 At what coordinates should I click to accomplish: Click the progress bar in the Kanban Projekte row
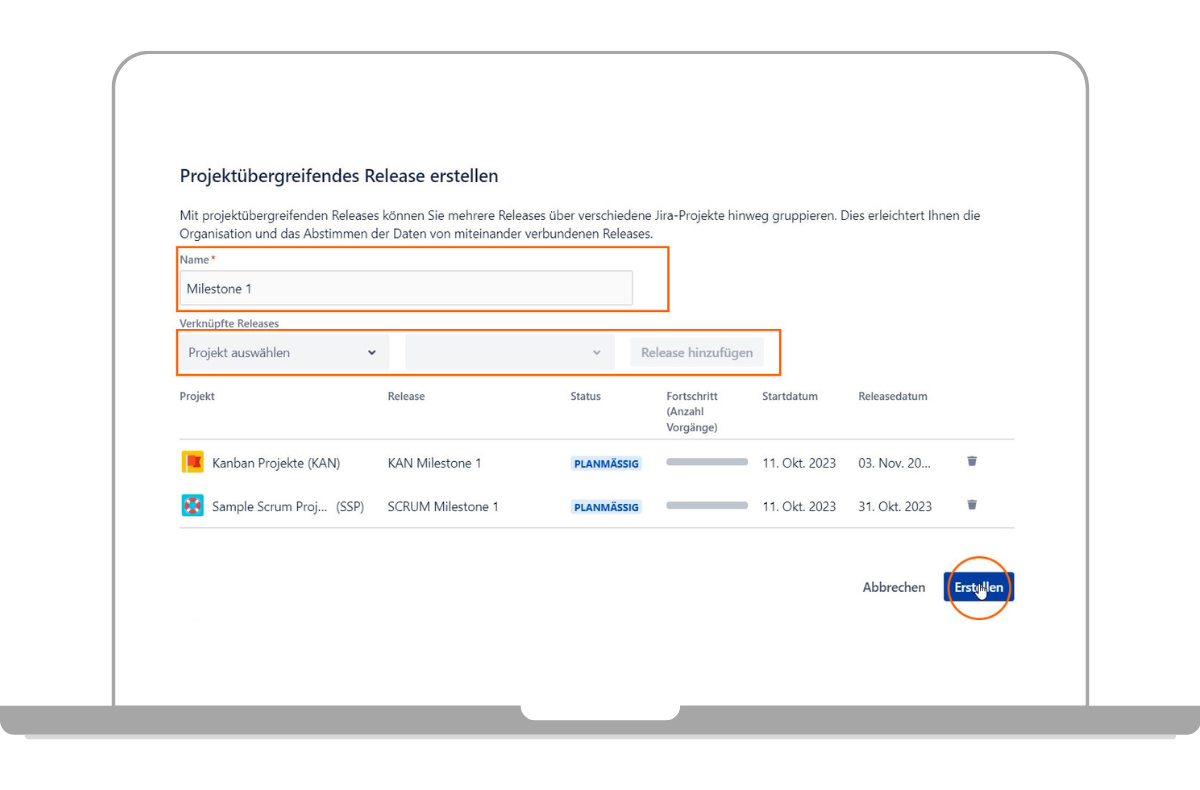tap(707, 462)
